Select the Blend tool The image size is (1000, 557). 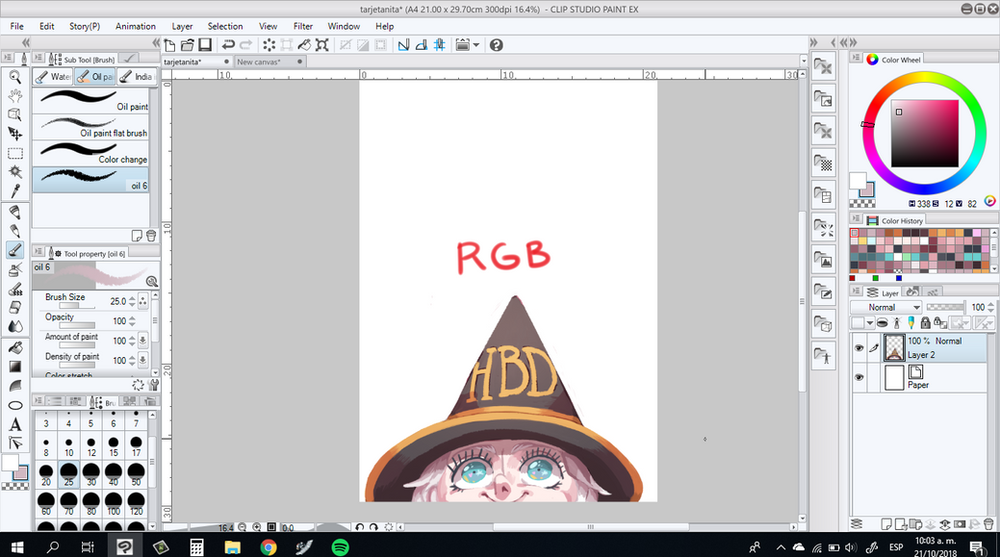[15, 327]
